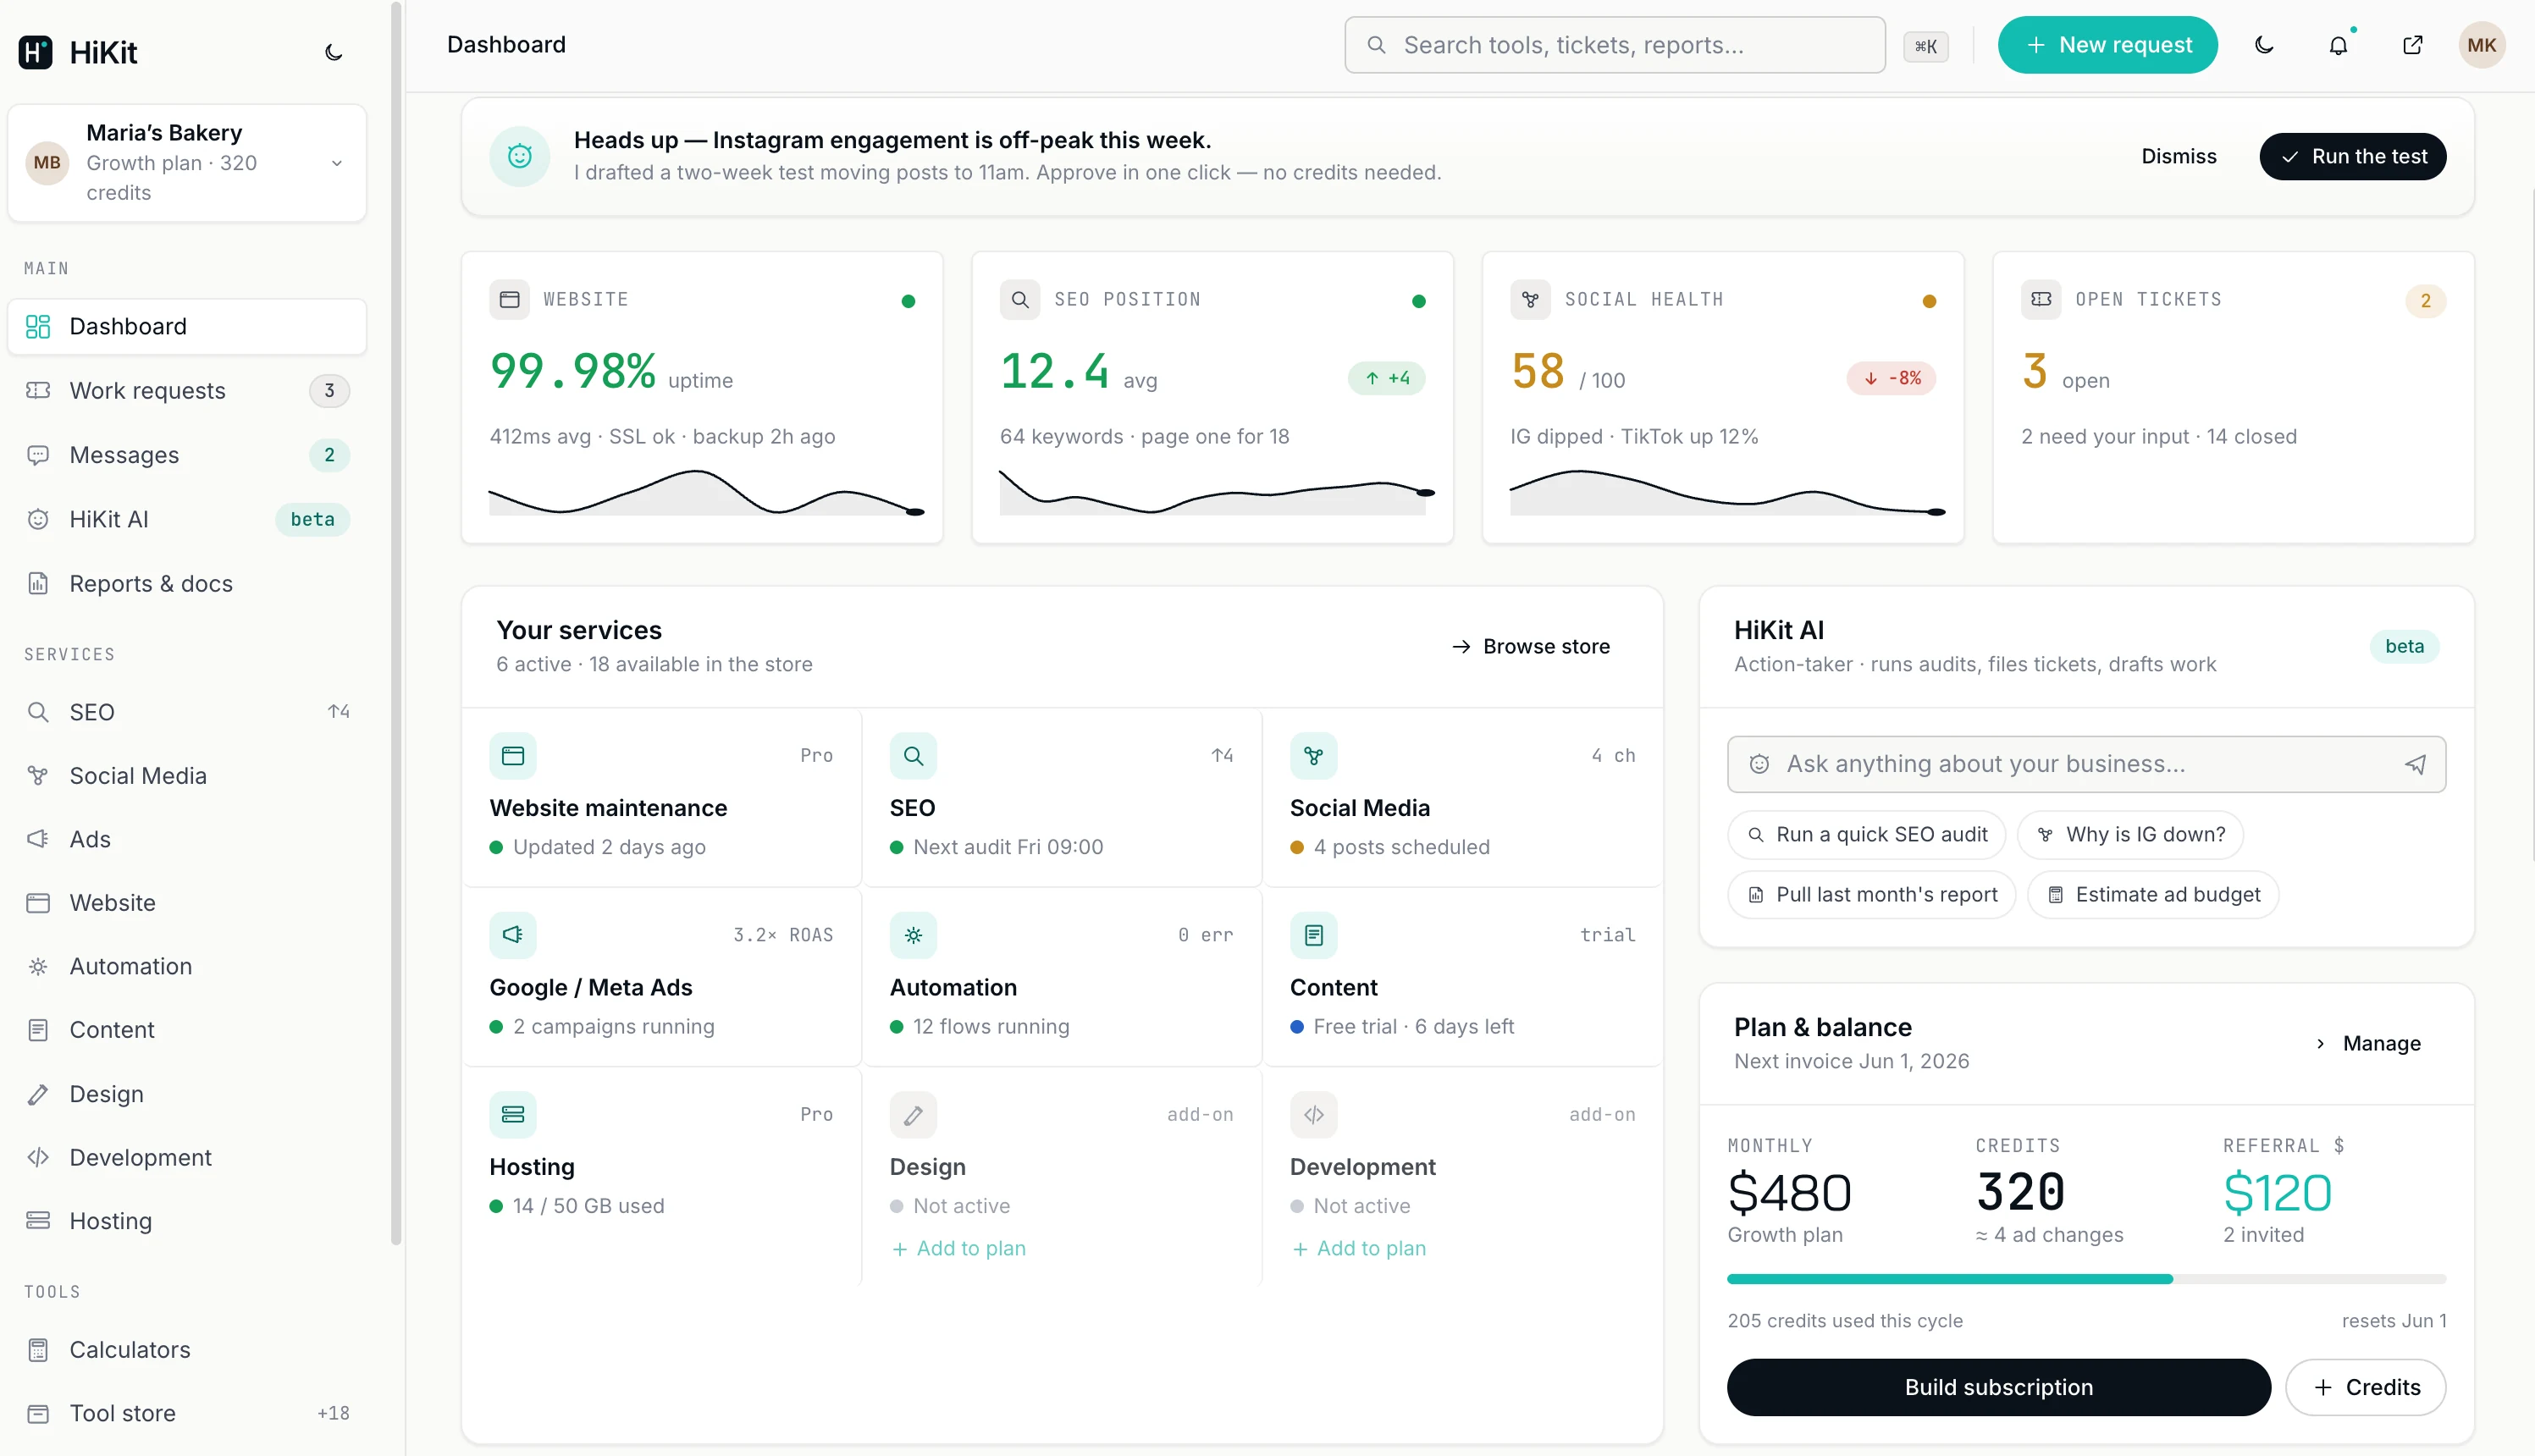Screen dimensions: 2535x1456
Task: Open Dashboard in the sidebar
Action: 187,326
